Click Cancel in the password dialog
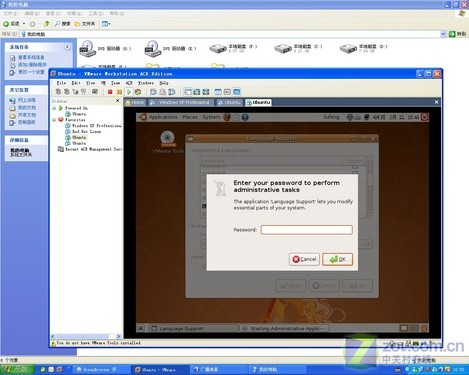 (x=304, y=259)
